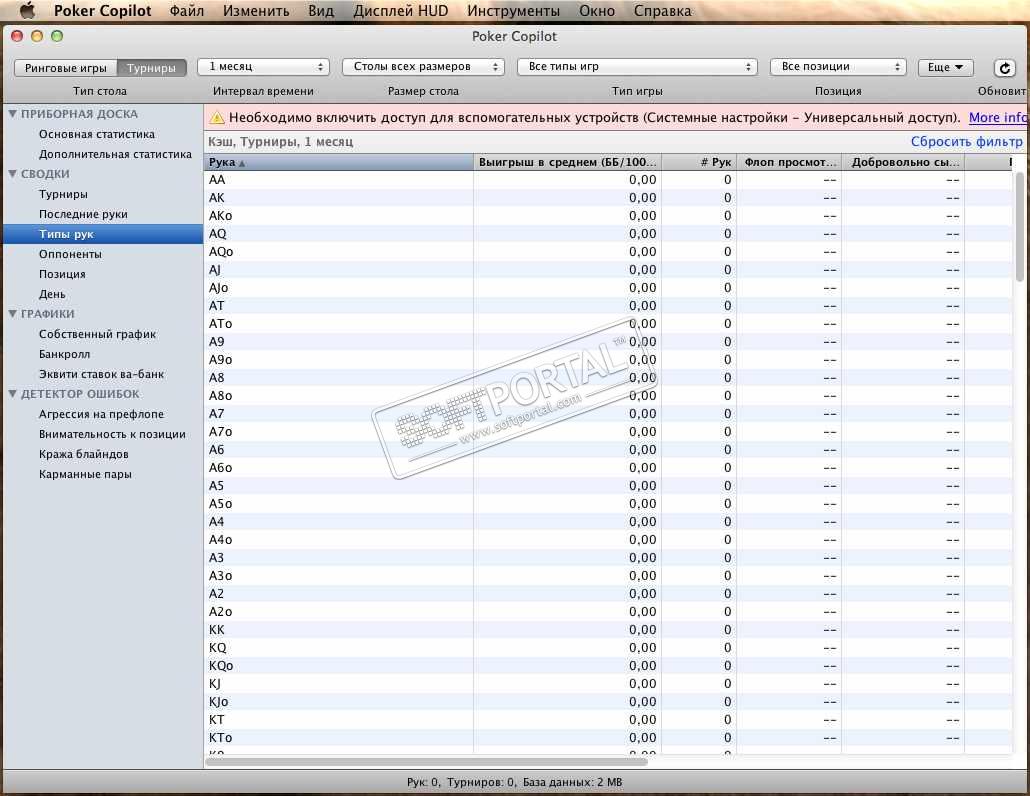The image size is (1030, 796).
Task: Select Позиция in sidebar
Action: [62, 274]
